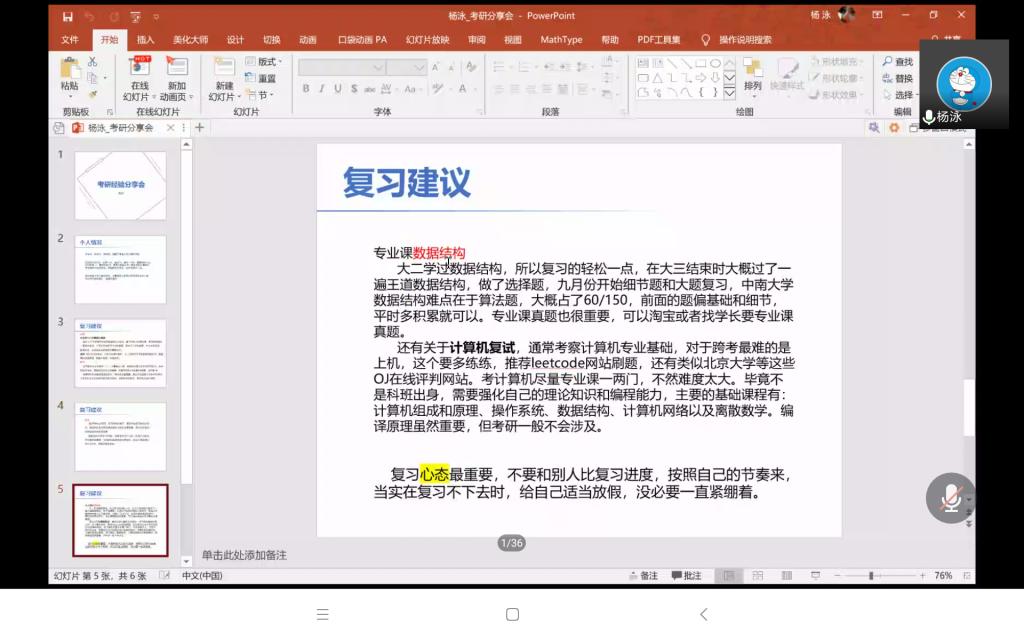This screenshot has width=1024, height=640.
Task: Unmute the microphone floating button
Action: [x=949, y=497]
